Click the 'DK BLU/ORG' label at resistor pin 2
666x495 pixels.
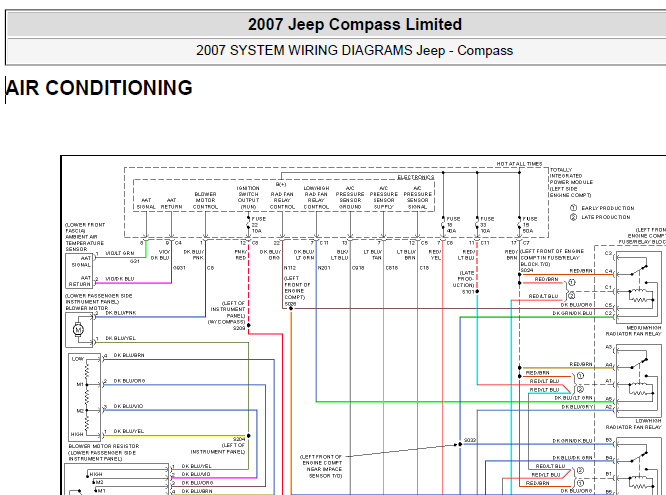coord(129,381)
